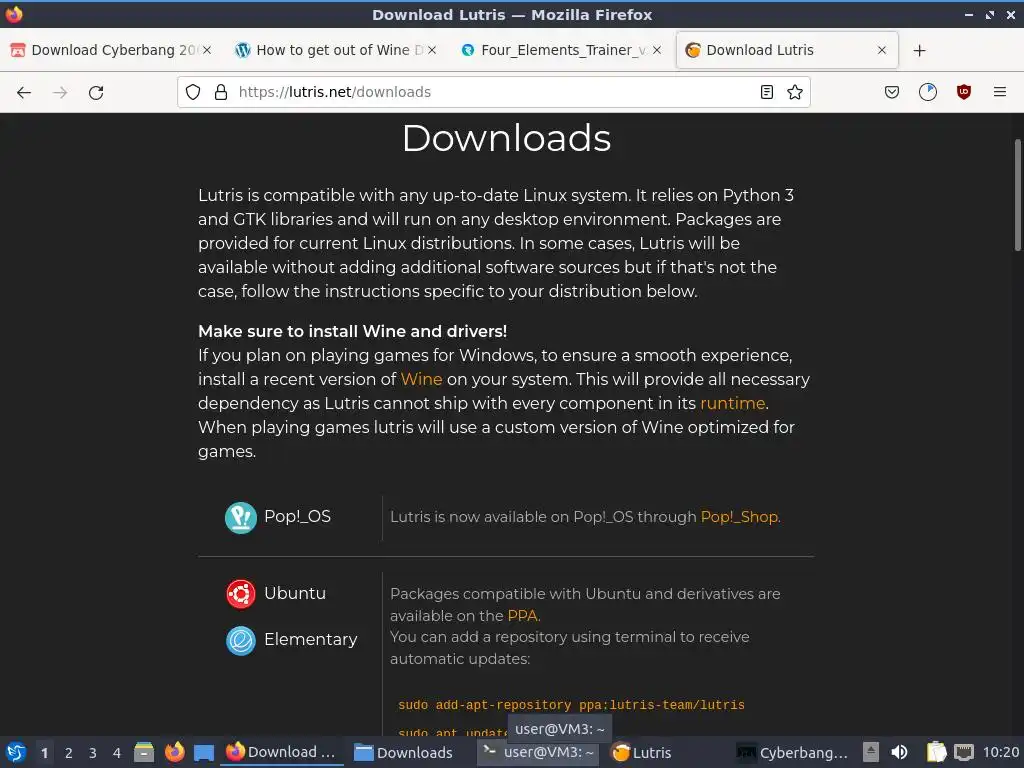
Task: Switch to Download Cyberbang tab
Action: [111, 50]
